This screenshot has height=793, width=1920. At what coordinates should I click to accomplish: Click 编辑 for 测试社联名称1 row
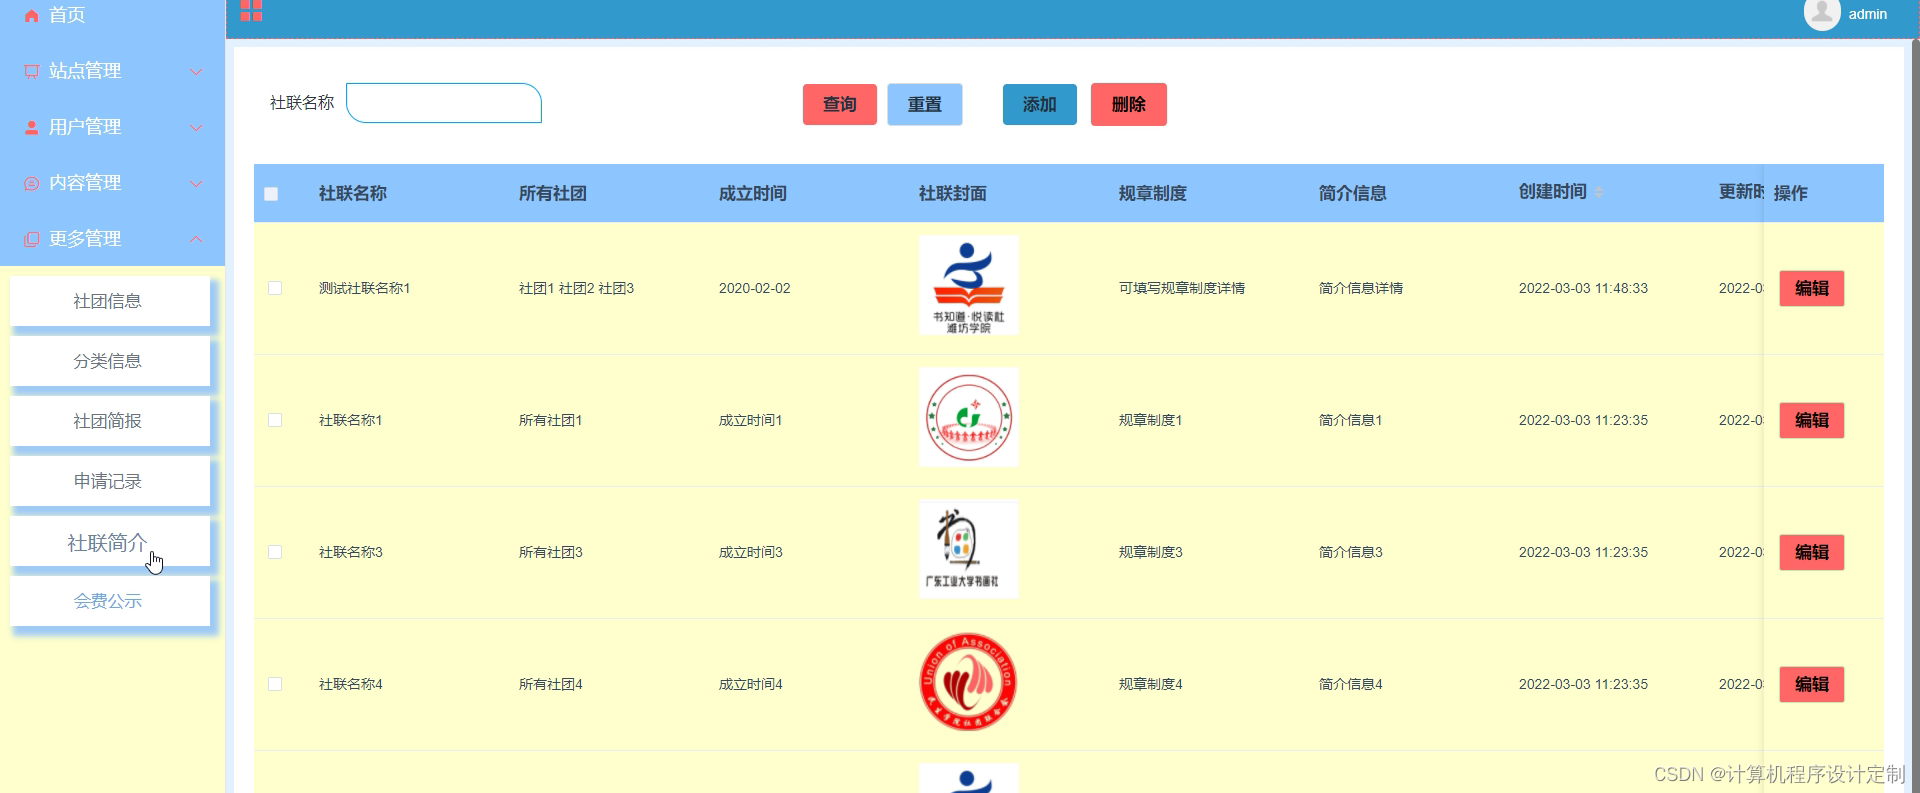coord(1812,288)
